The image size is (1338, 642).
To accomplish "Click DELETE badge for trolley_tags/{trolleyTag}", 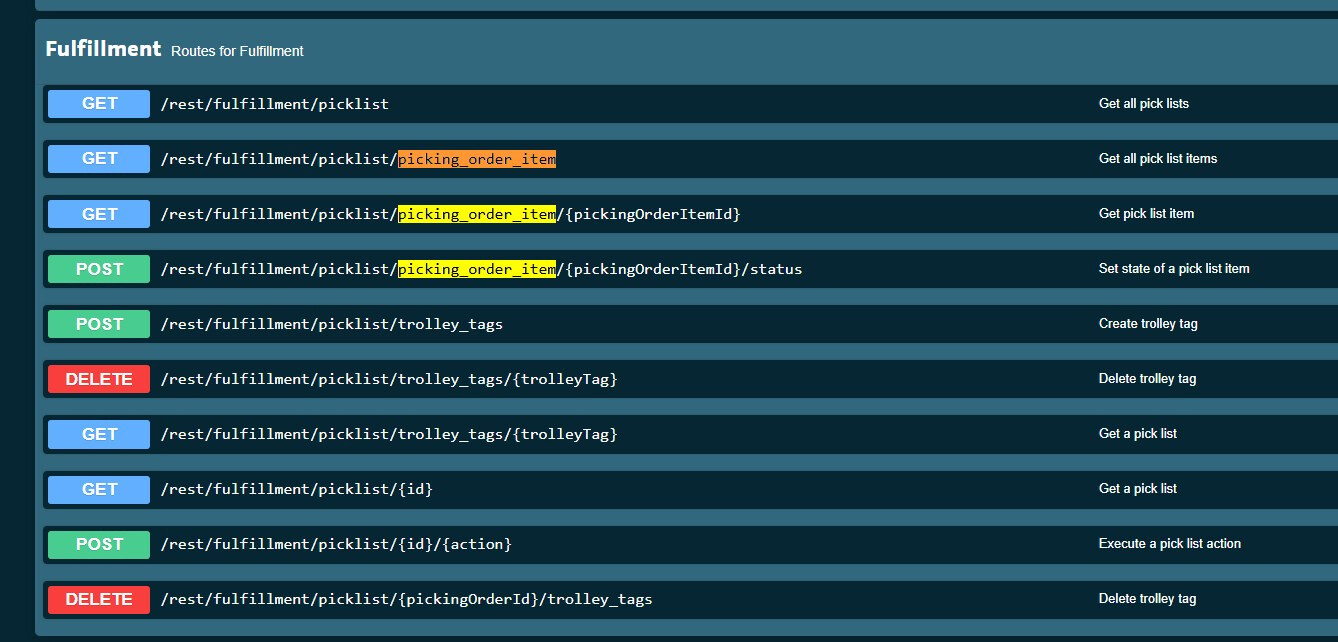I will pyautogui.click(x=99, y=379).
